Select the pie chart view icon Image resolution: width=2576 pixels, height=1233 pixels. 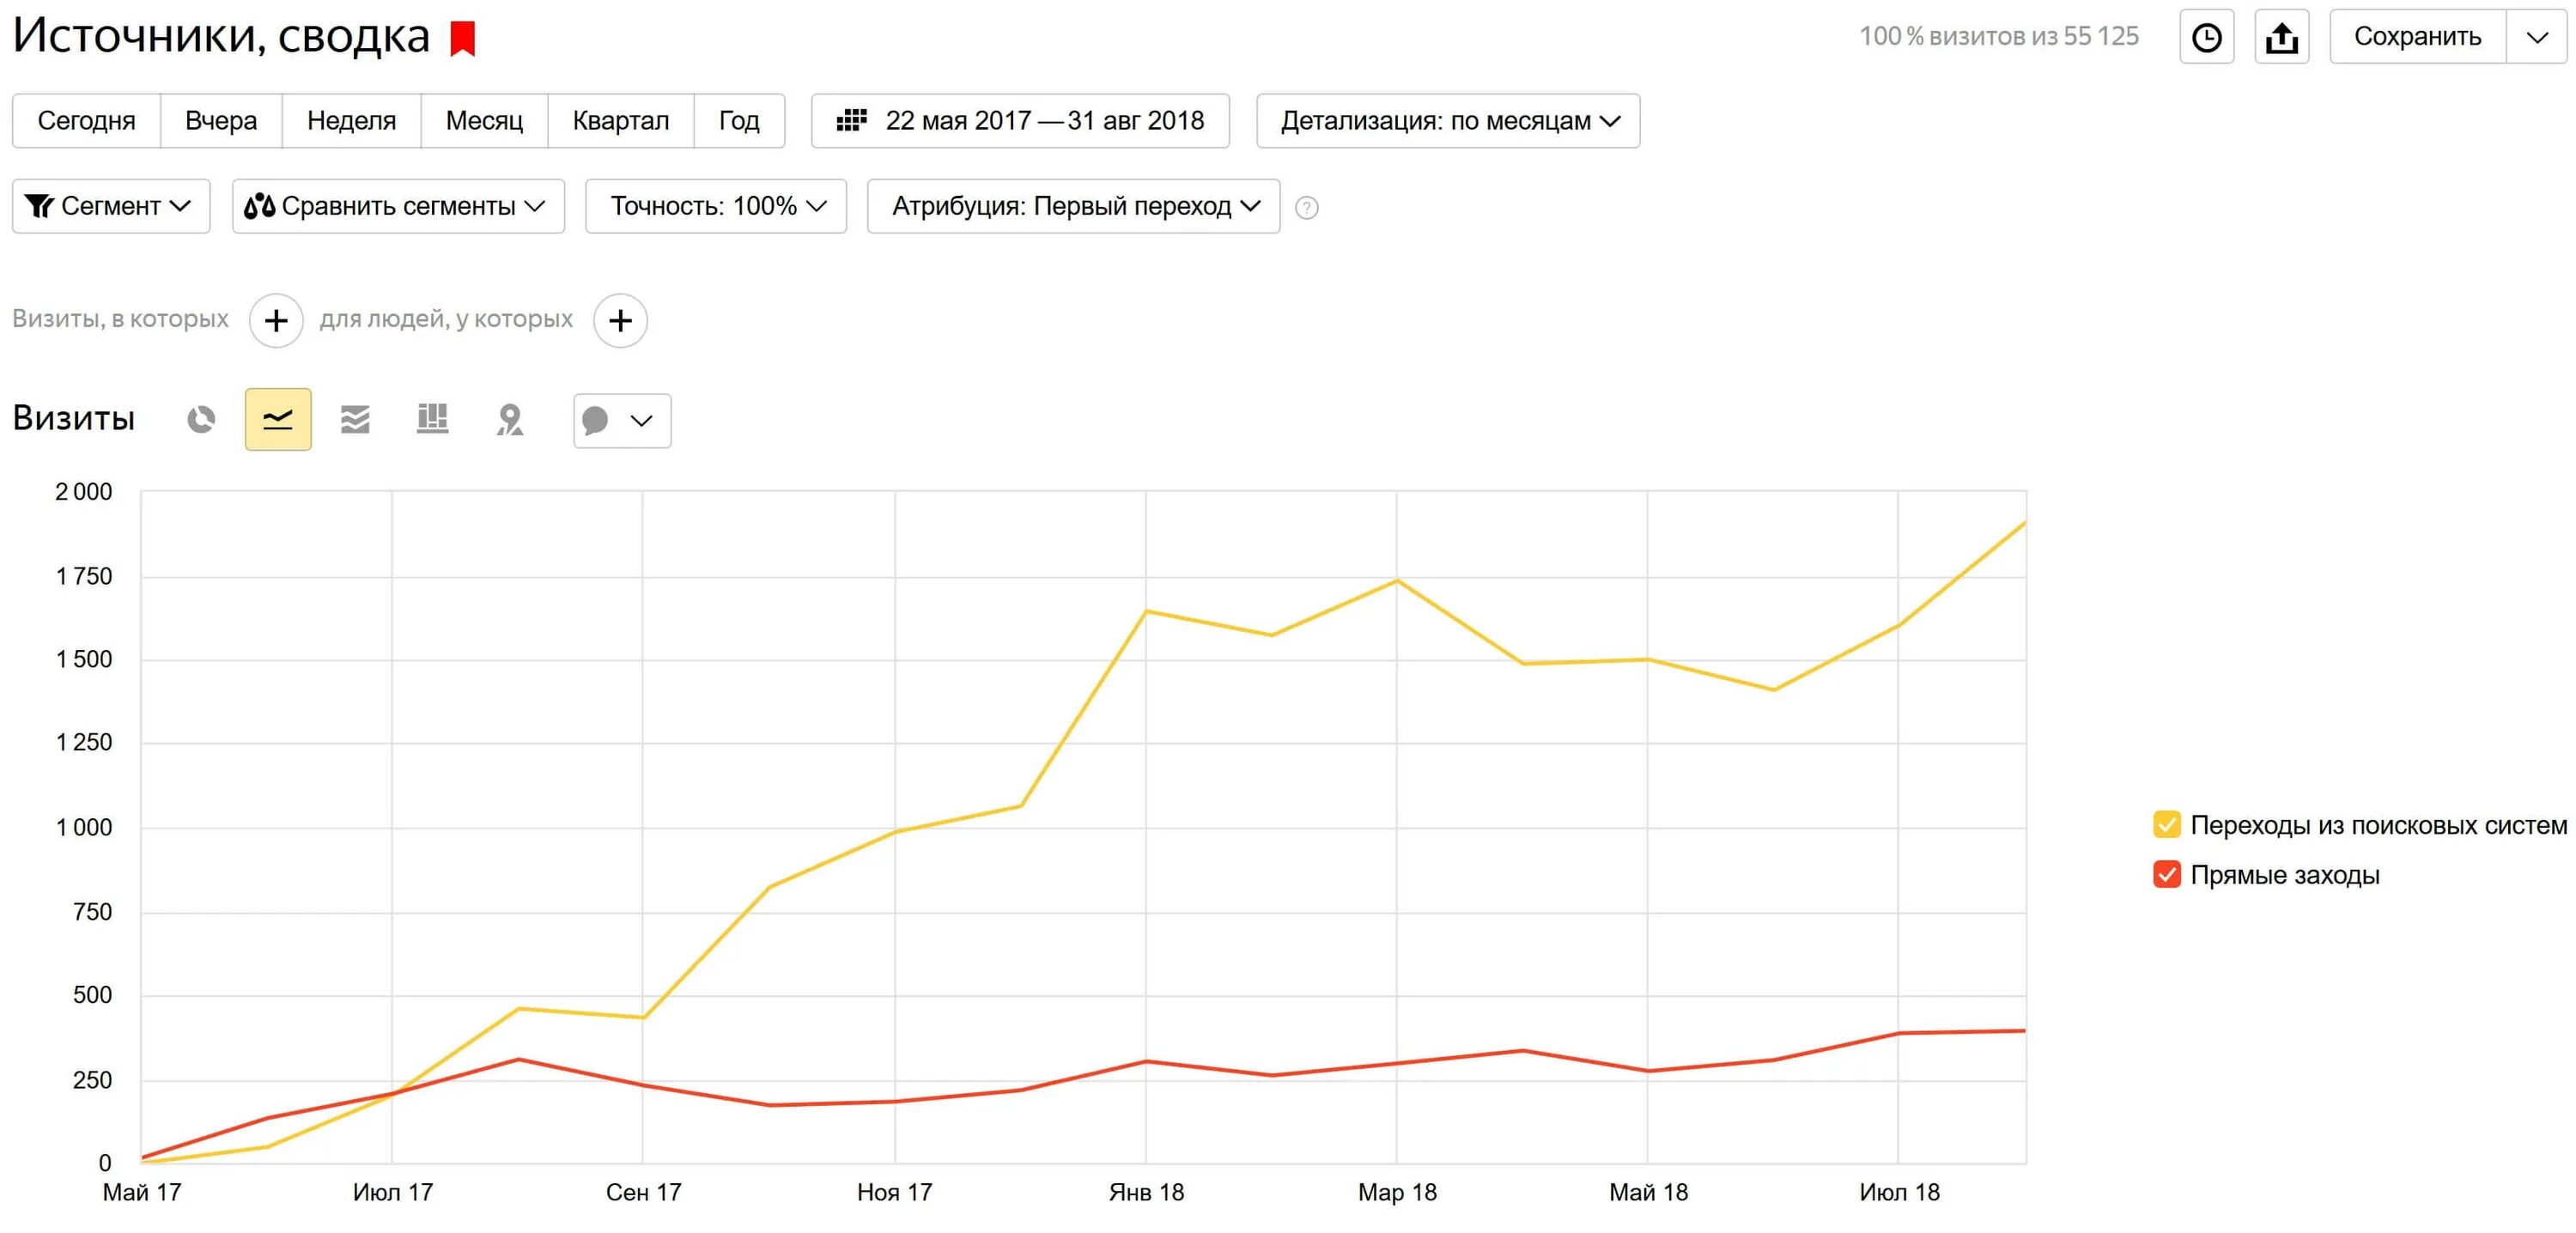[x=201, y=419]
